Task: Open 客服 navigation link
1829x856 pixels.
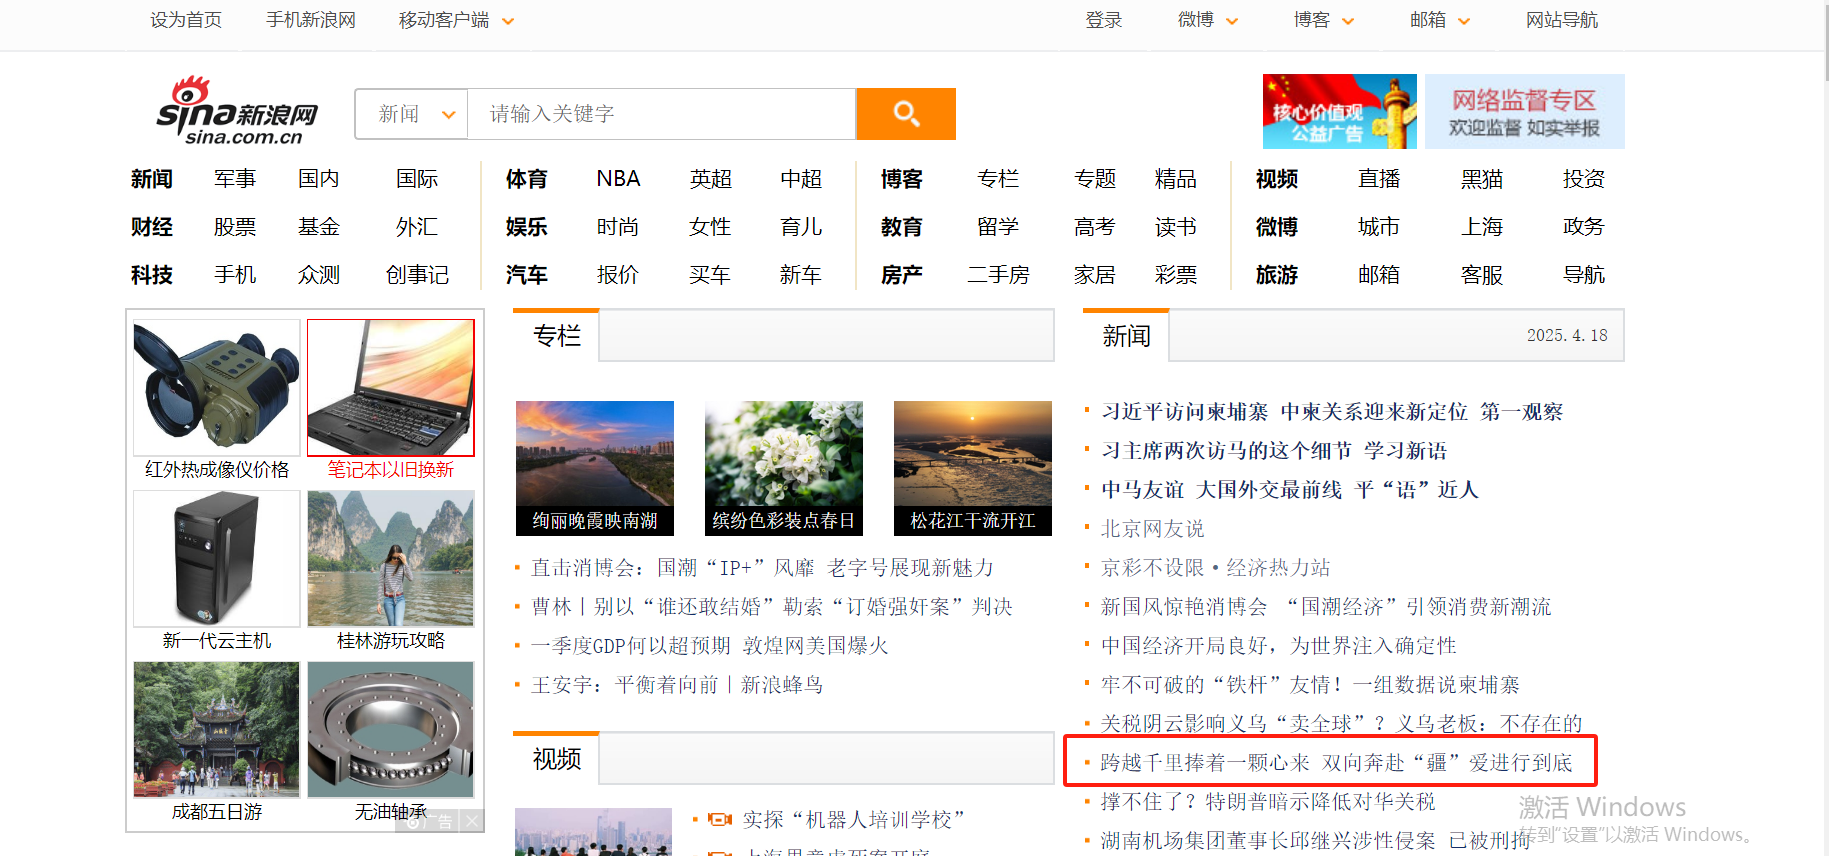Action: (1482, 275)
